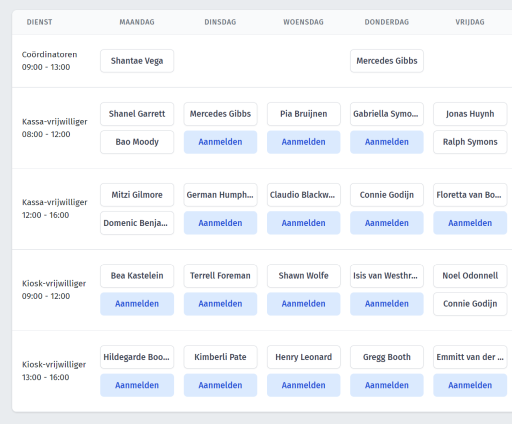Click Ralph Symons on Friday
Screen dimensions: 512x424
point(470,142)
